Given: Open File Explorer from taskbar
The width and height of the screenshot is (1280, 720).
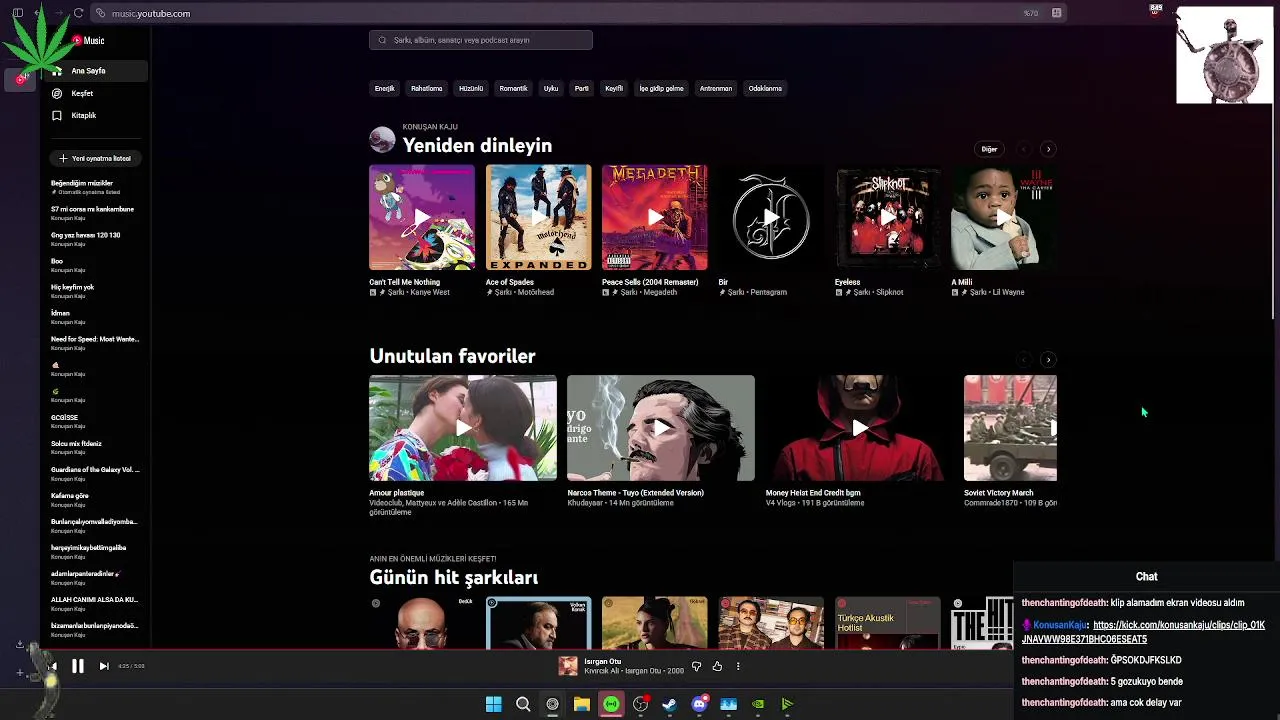Looking at the screenshot, I should click(x=581, y=704).
